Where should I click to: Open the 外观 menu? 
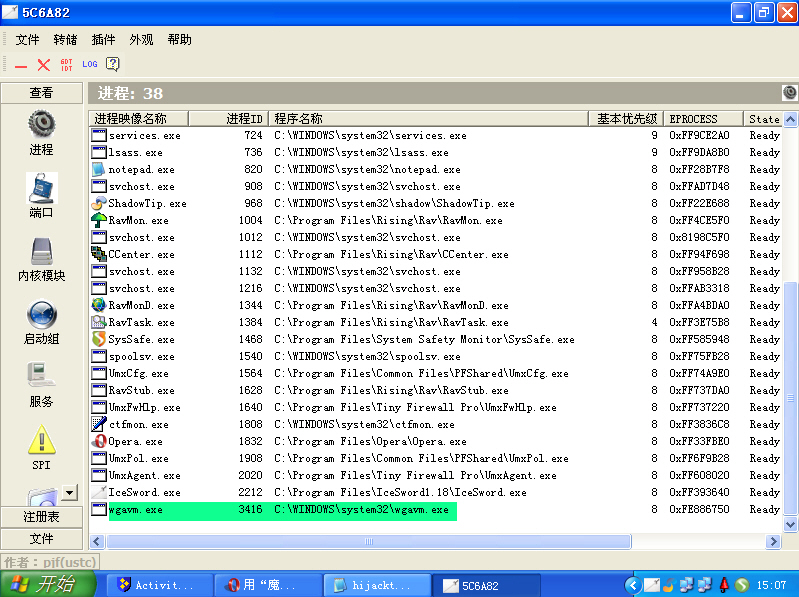pos(141,40)
